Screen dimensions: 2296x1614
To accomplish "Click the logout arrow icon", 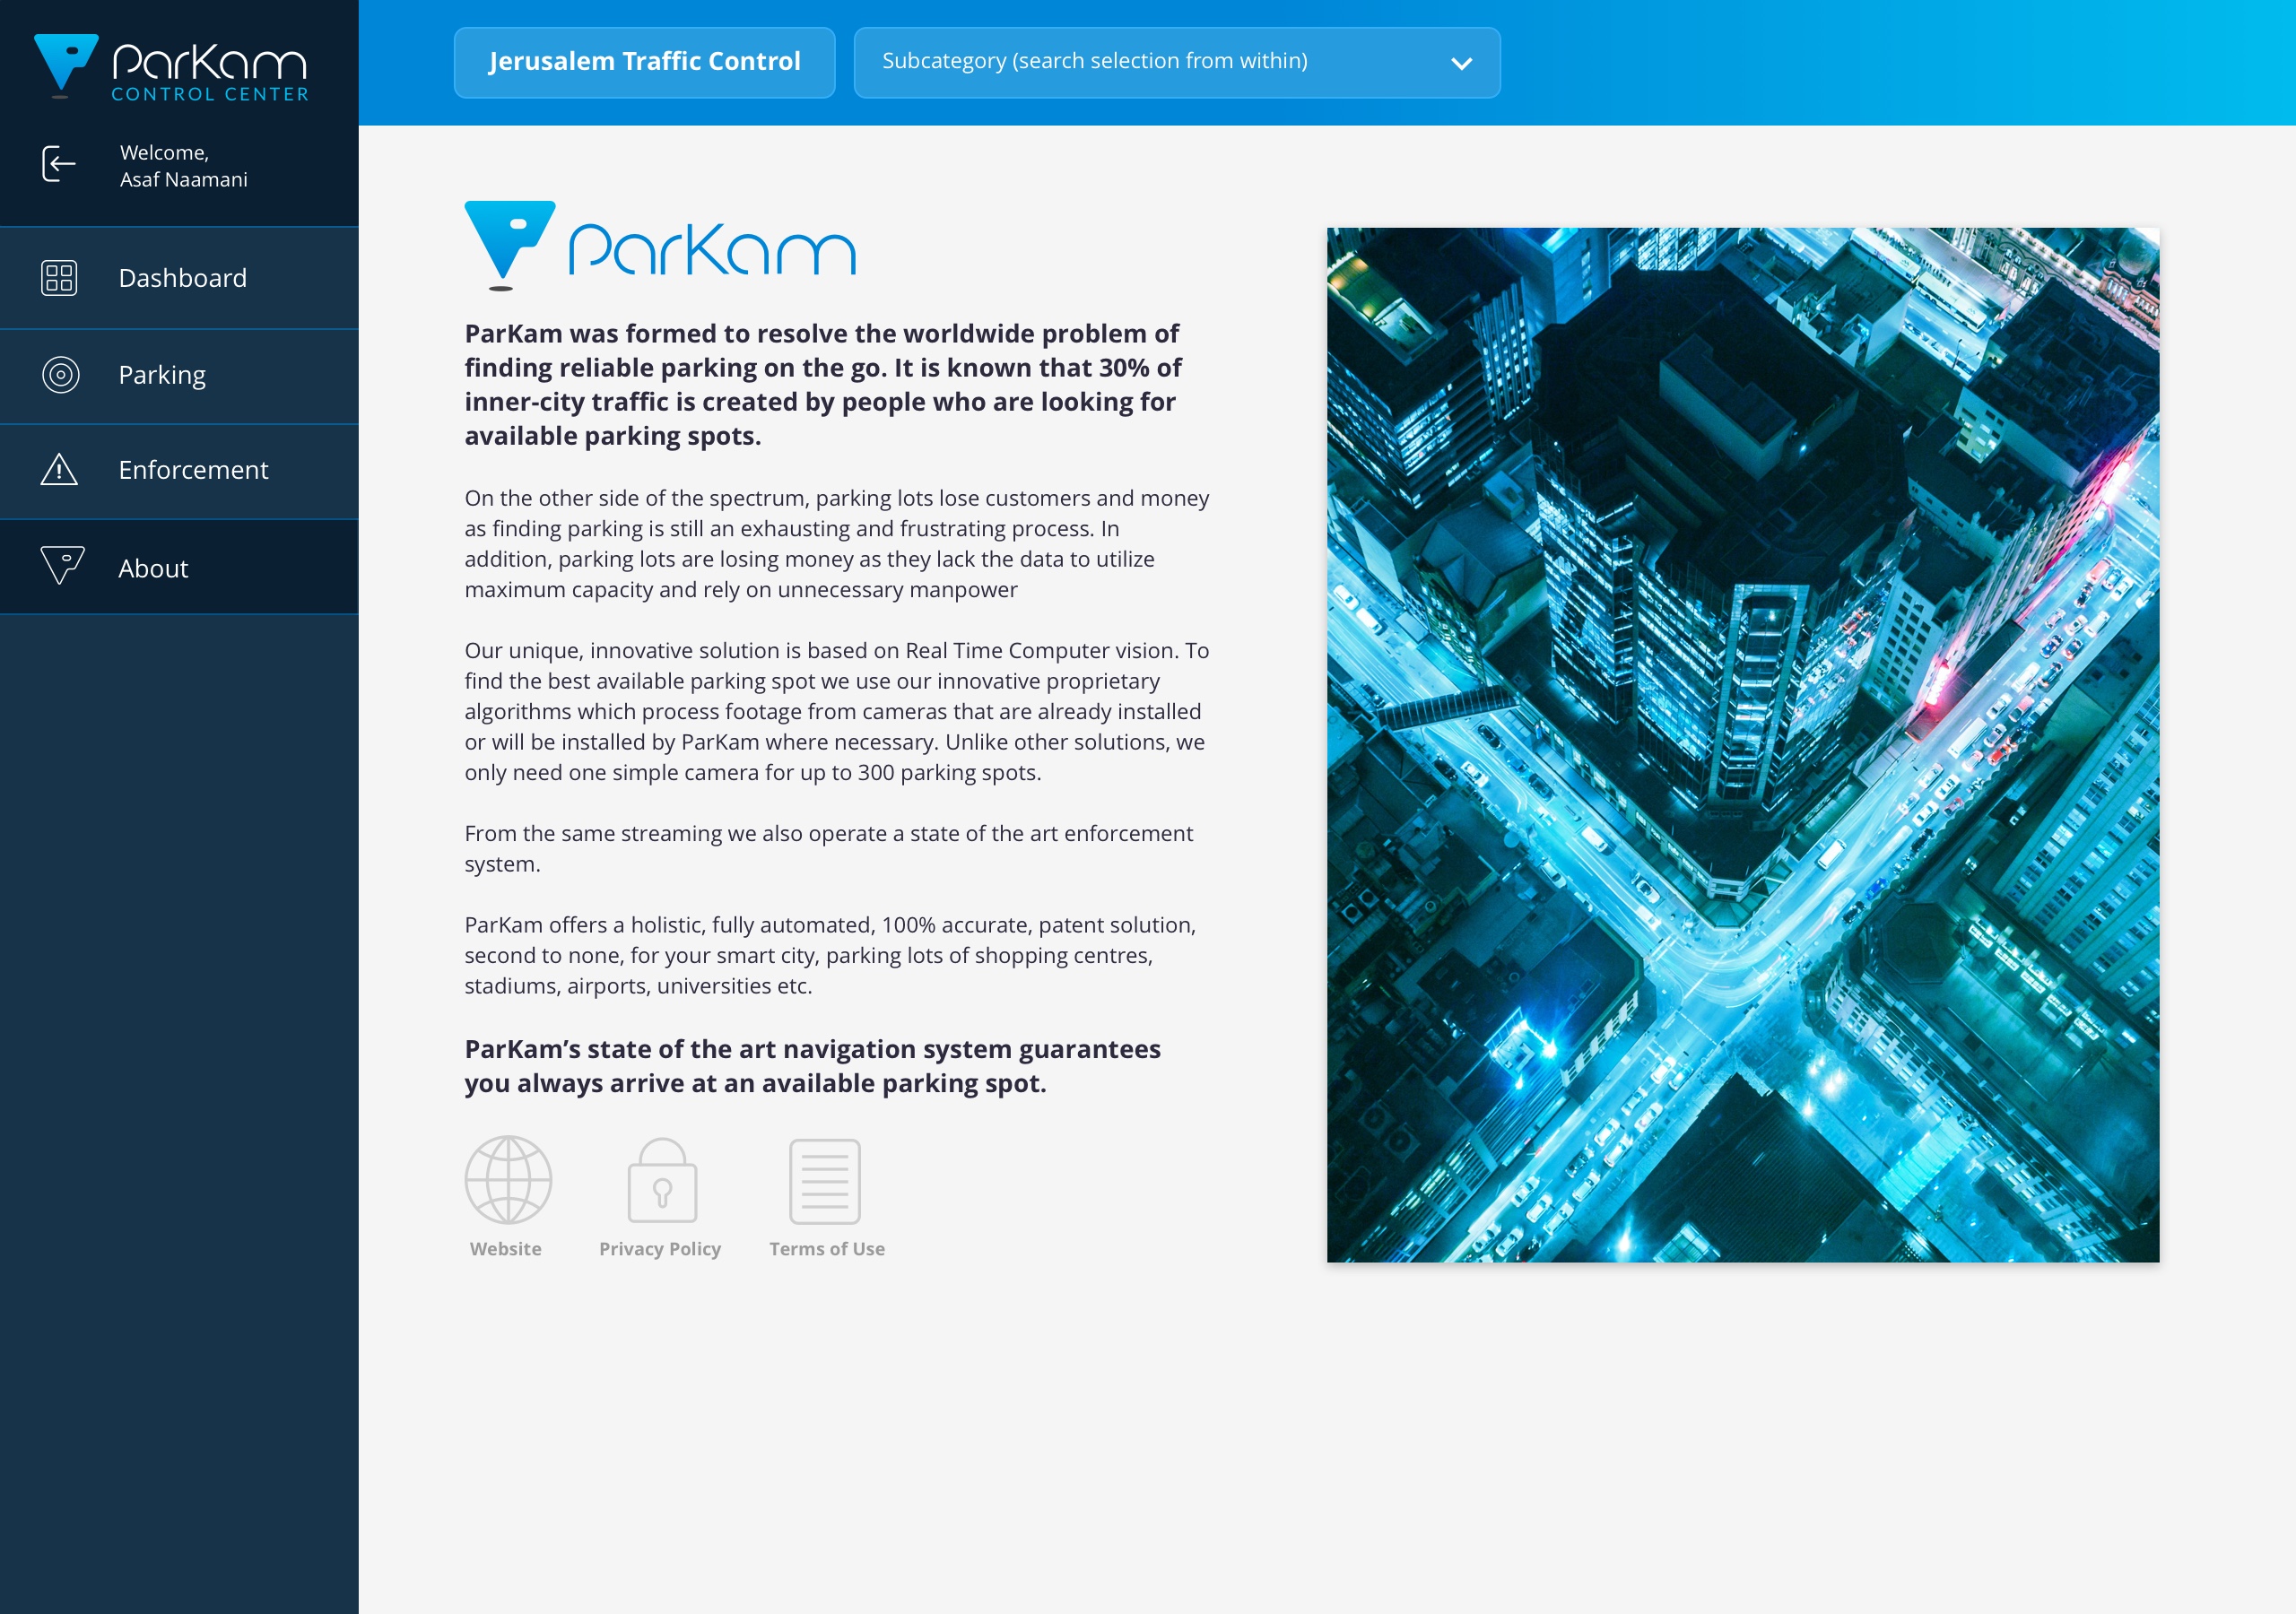I will pos(59,164).
